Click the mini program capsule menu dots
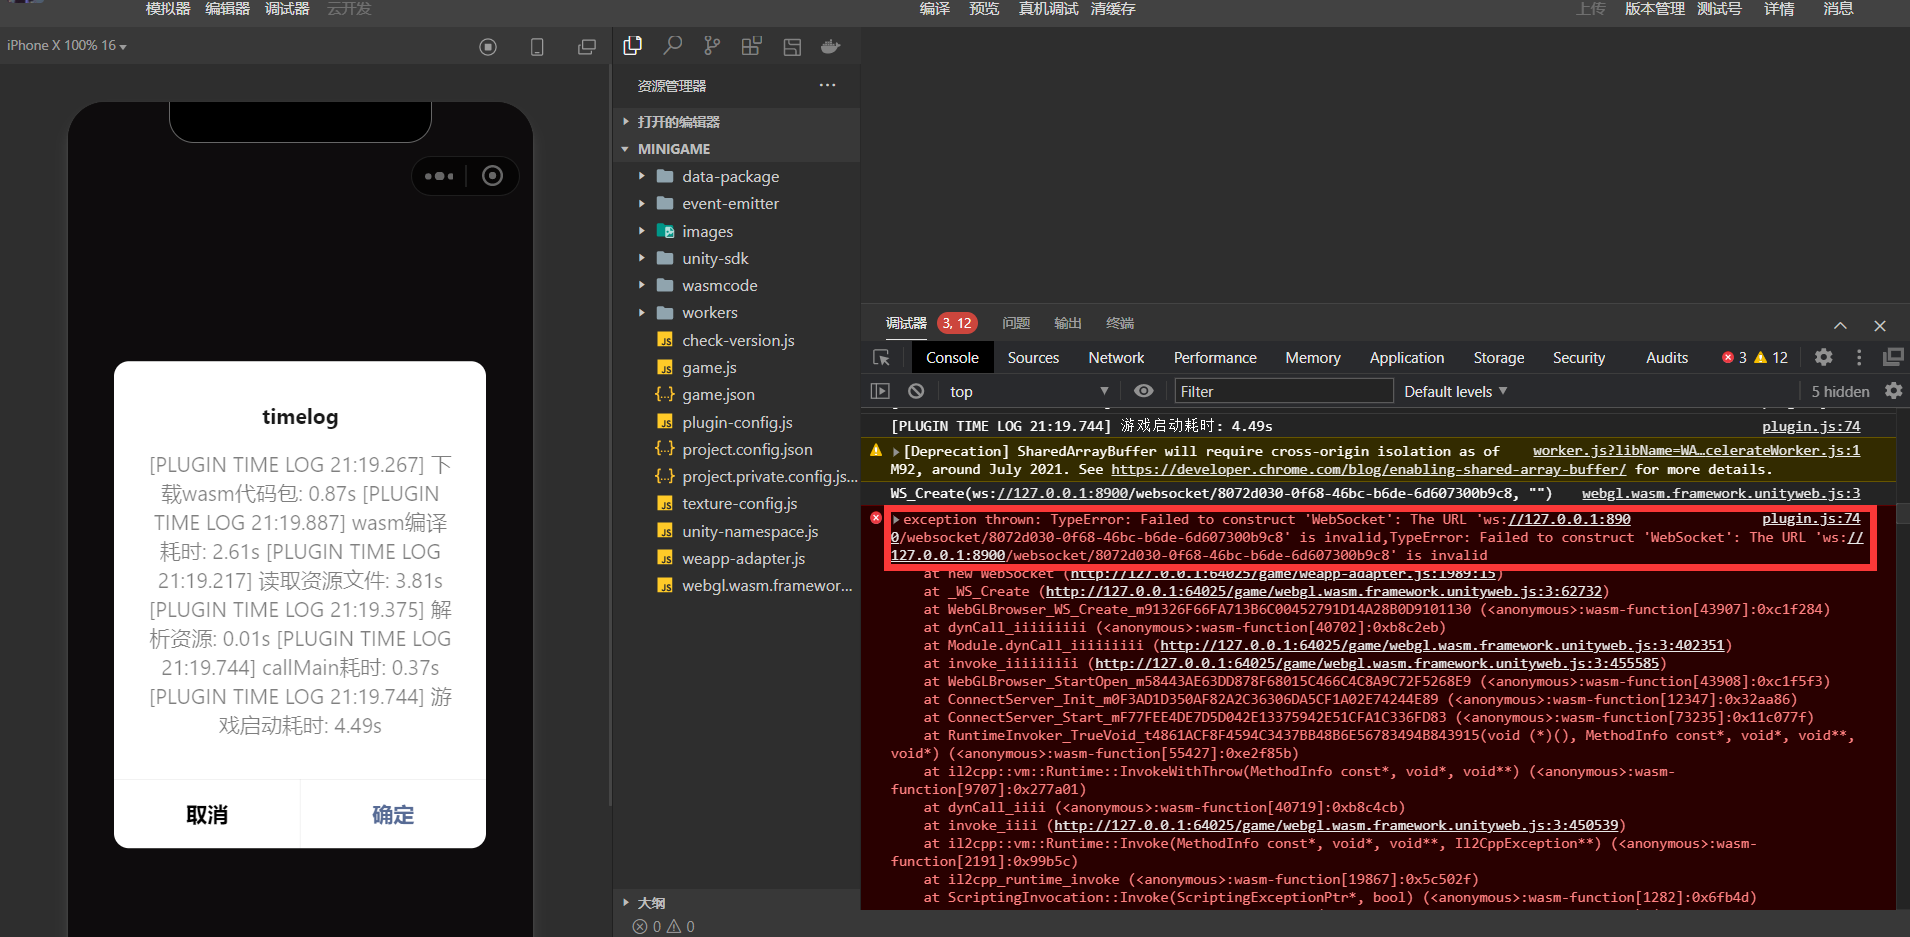 click(439, 176)
